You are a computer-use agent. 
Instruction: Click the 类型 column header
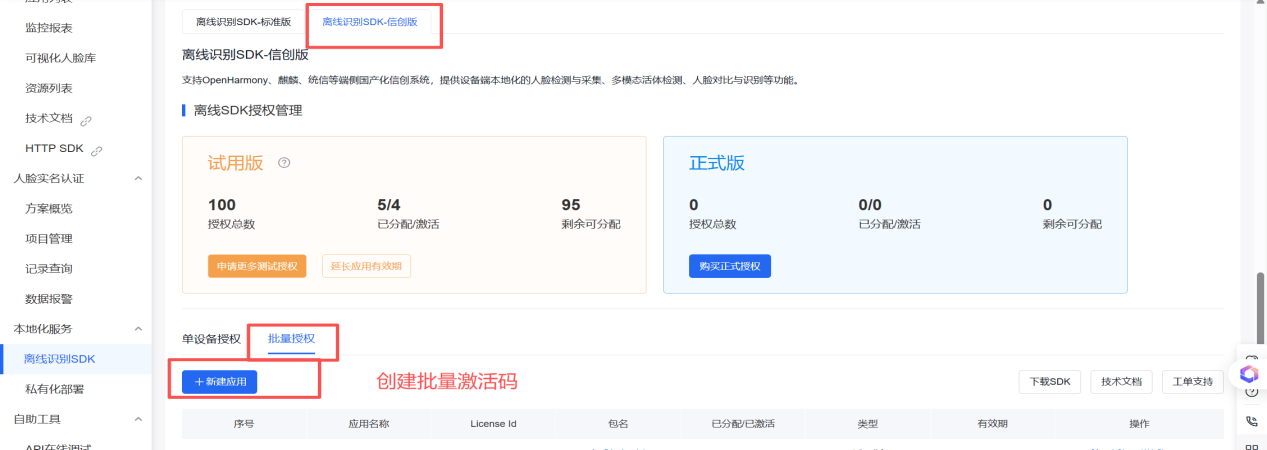(867, 424)
